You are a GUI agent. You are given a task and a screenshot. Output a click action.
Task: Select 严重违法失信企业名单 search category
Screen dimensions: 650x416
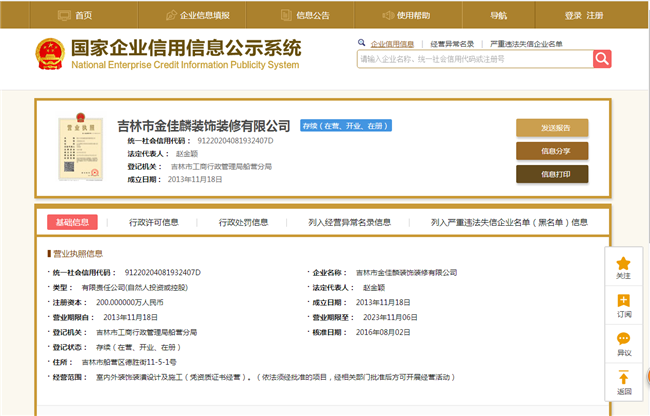point(526,44)
